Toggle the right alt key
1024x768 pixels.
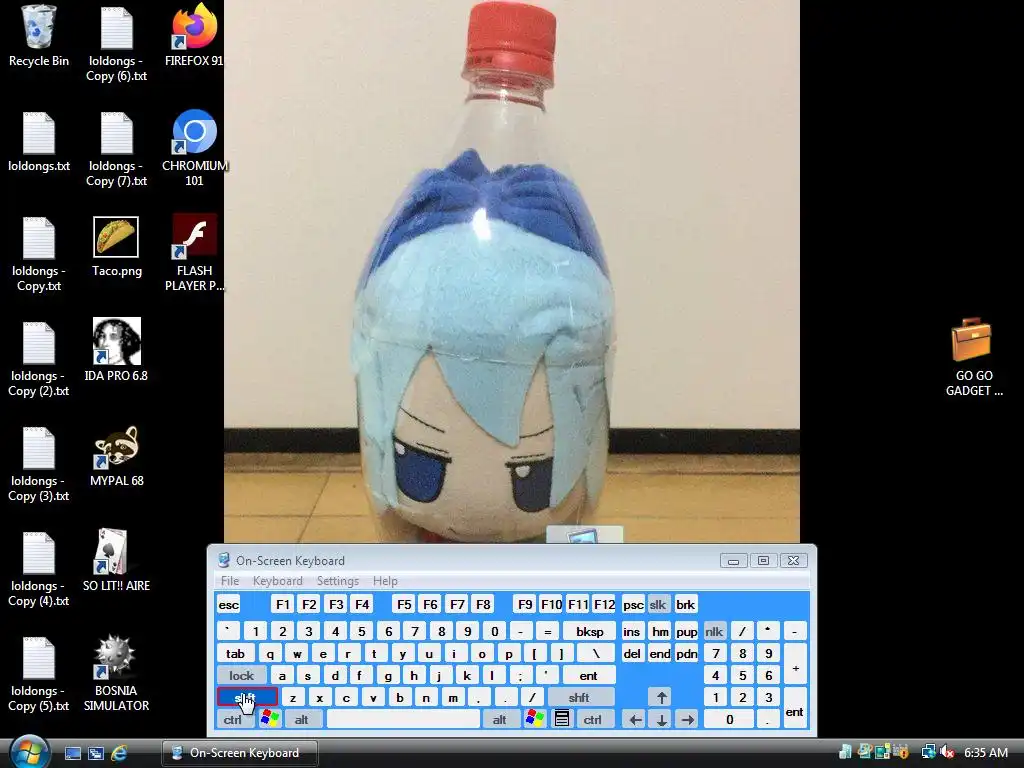point(500,720)
